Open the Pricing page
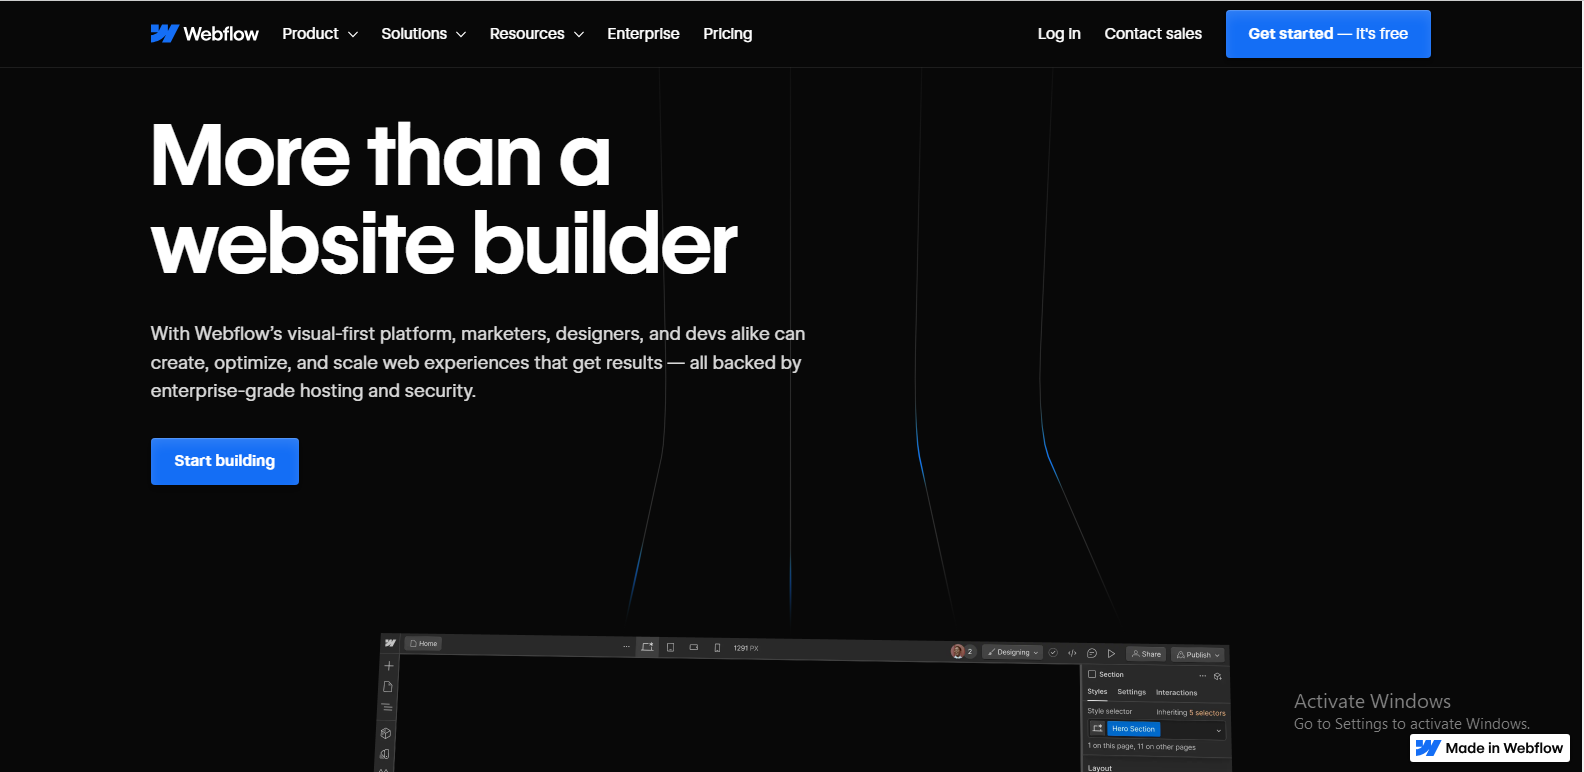Image resolution: width=1584 pixels, height=772 pixels. (x=727, y=34)
